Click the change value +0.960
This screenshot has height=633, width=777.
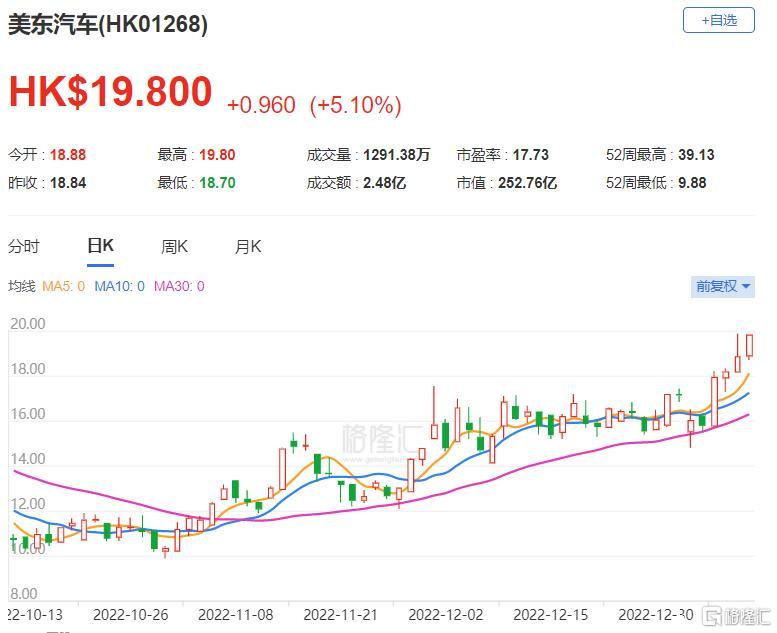[x=261, y=105]
